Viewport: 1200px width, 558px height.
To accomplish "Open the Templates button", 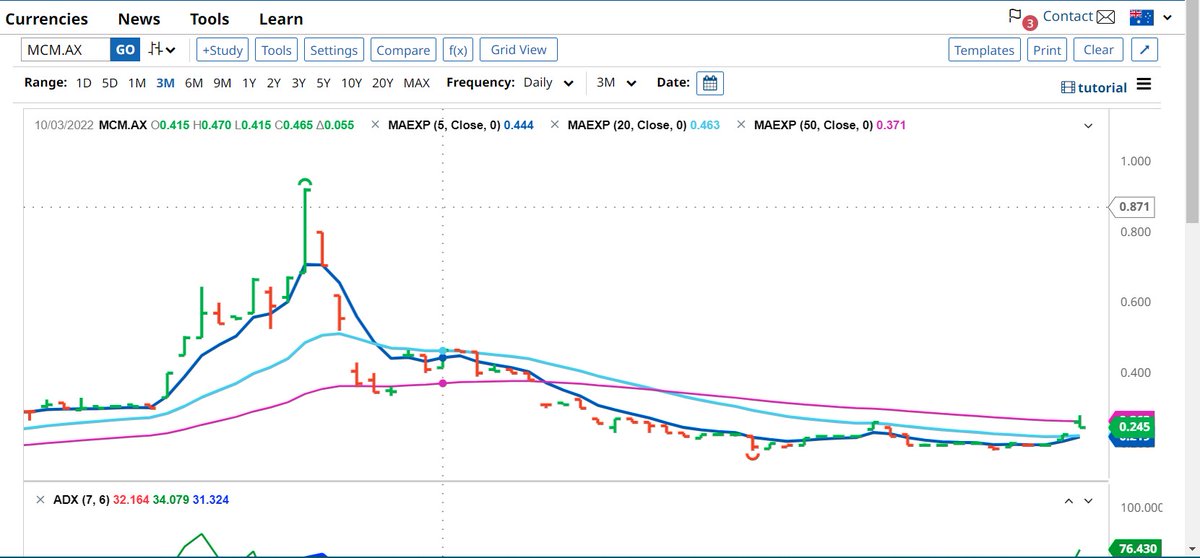I will click(x=984, y=50).
